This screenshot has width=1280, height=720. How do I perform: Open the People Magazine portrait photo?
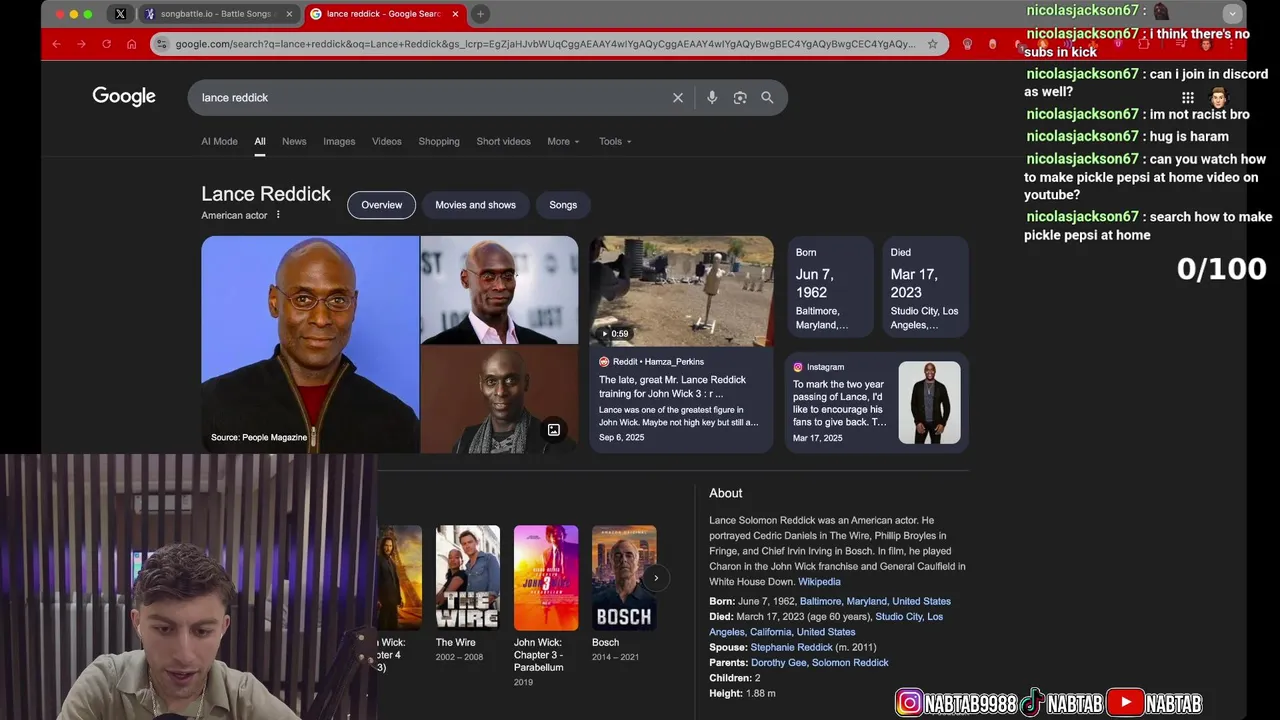310,344
